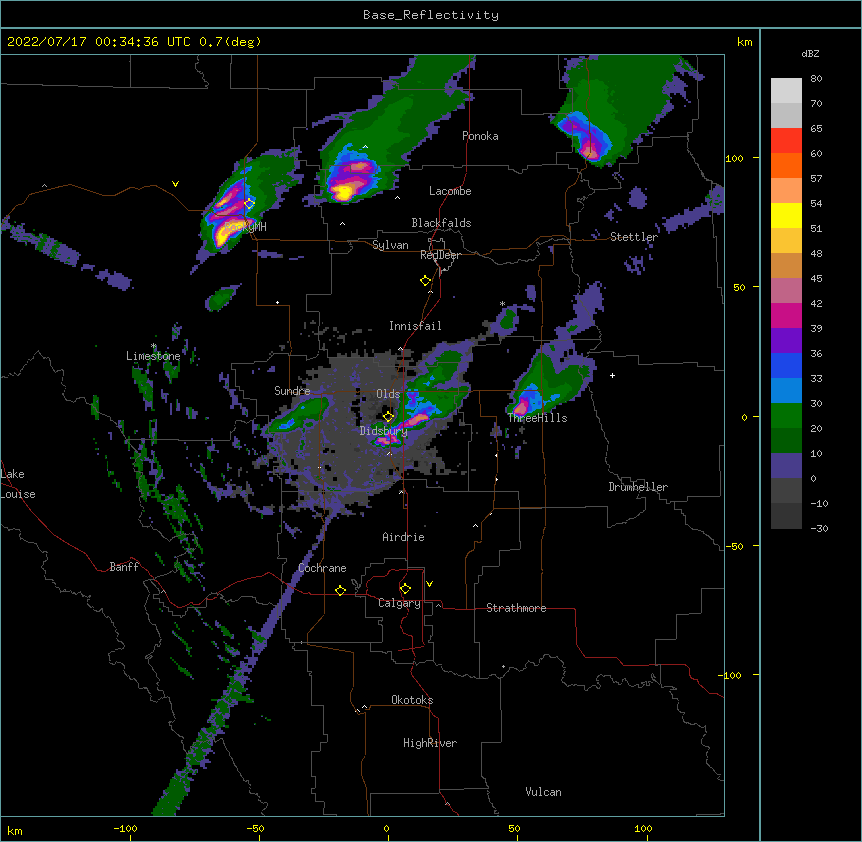Screen dimensions: 862x842
Task: Click the 57 value in dBZ legend
Action: pyautogui.click(x=816, y=179)
